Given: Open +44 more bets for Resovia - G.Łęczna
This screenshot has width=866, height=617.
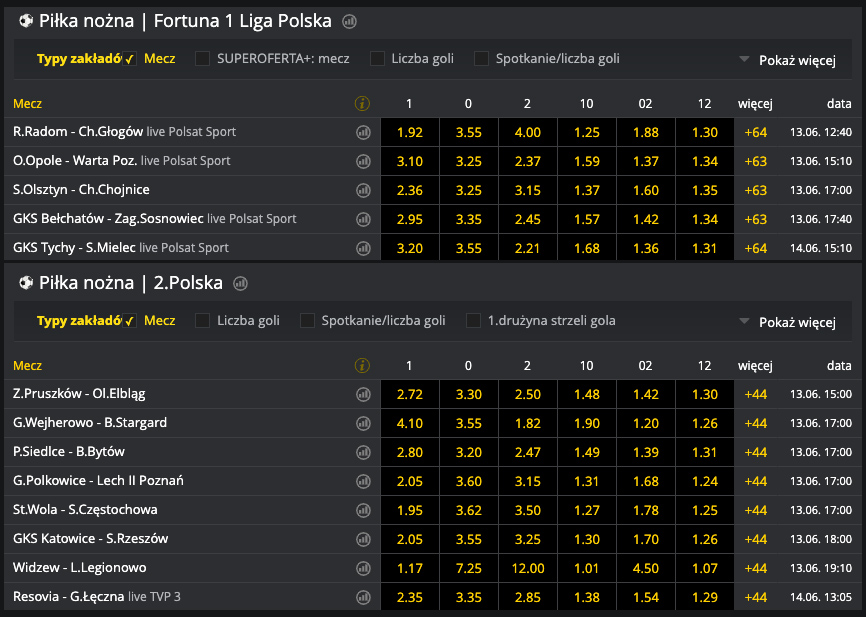Looking at the screenshot, I should point(755,597).
